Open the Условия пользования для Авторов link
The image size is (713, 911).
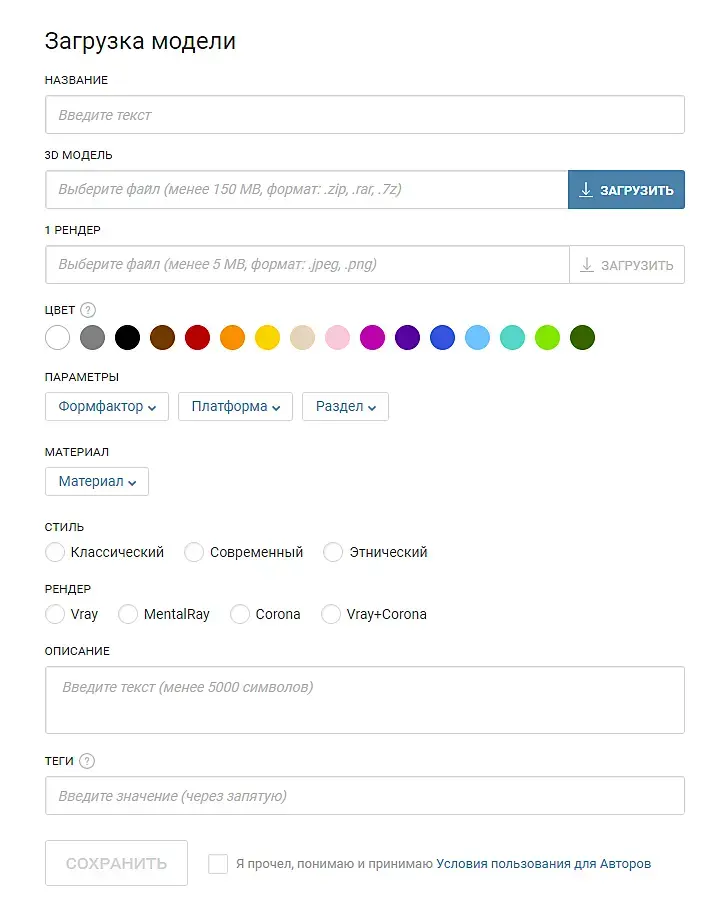pyautogui.click(x=543, y=864)
